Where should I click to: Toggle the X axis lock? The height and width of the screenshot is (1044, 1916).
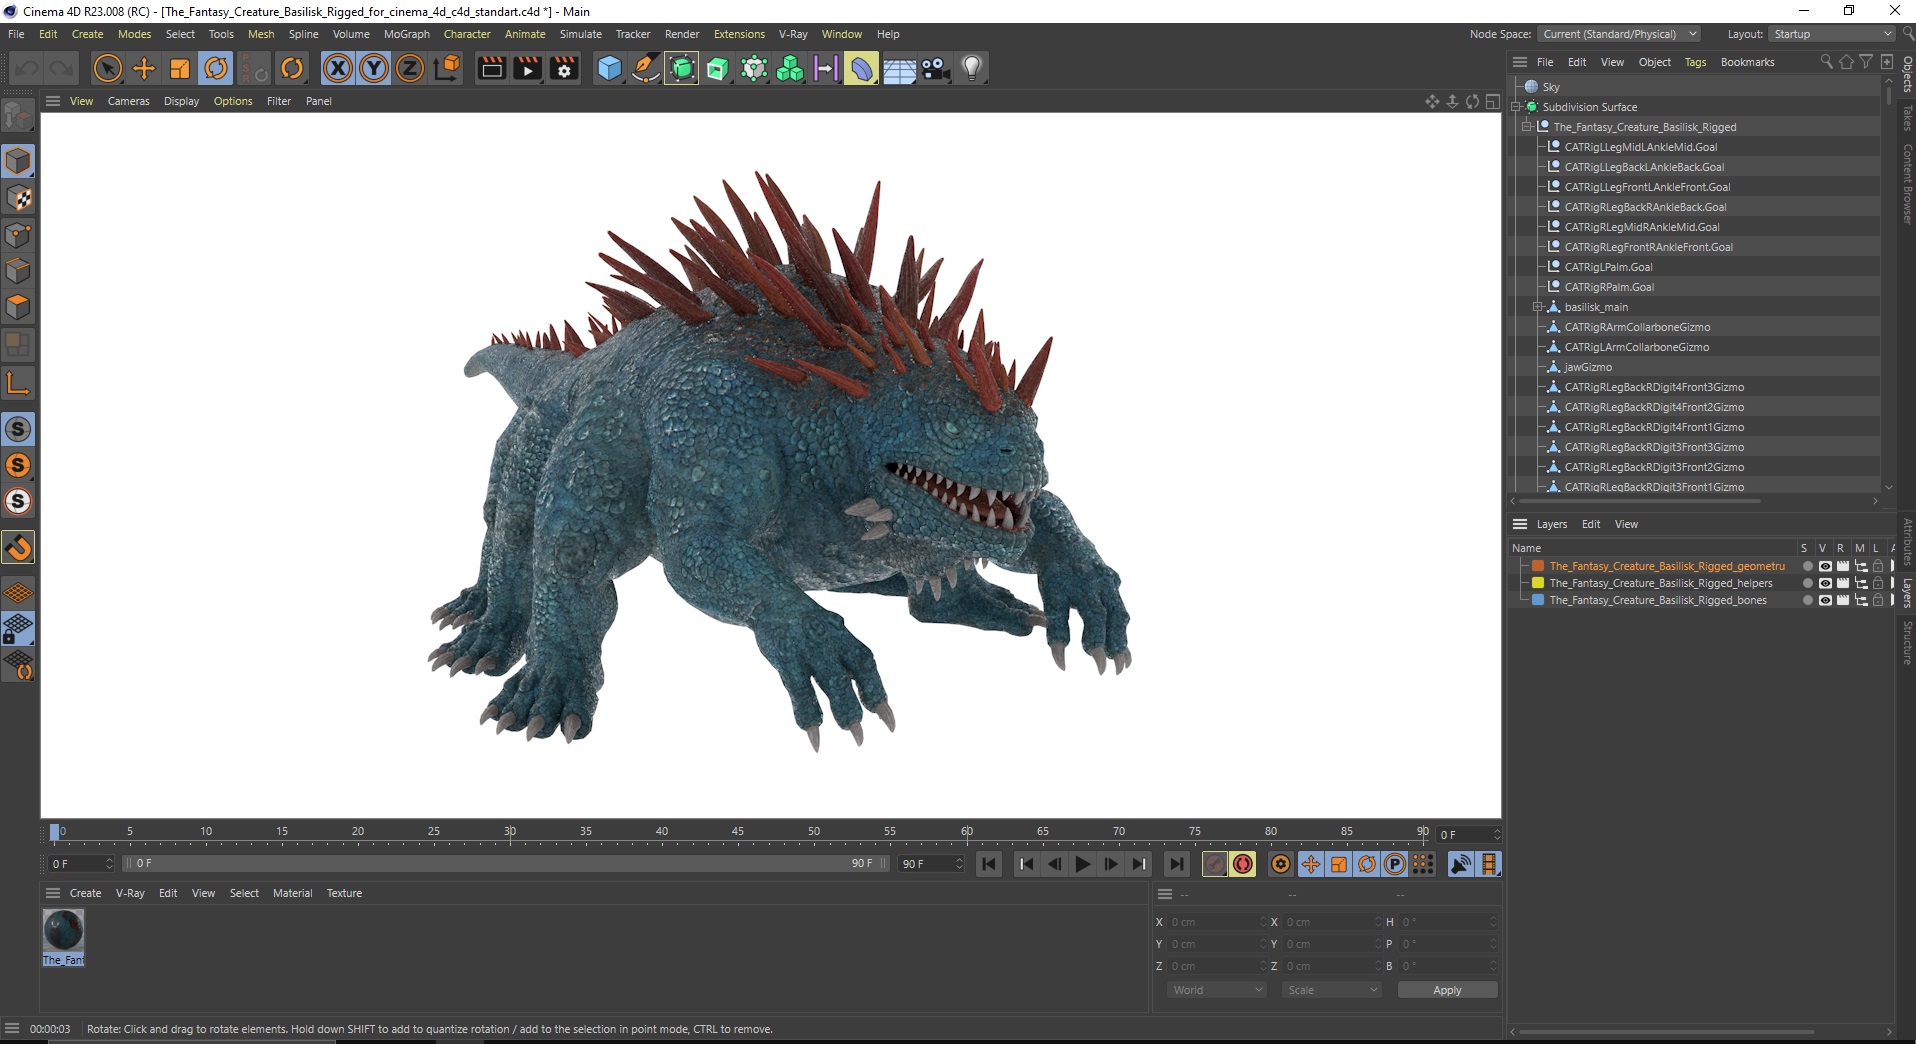(338, 68)
